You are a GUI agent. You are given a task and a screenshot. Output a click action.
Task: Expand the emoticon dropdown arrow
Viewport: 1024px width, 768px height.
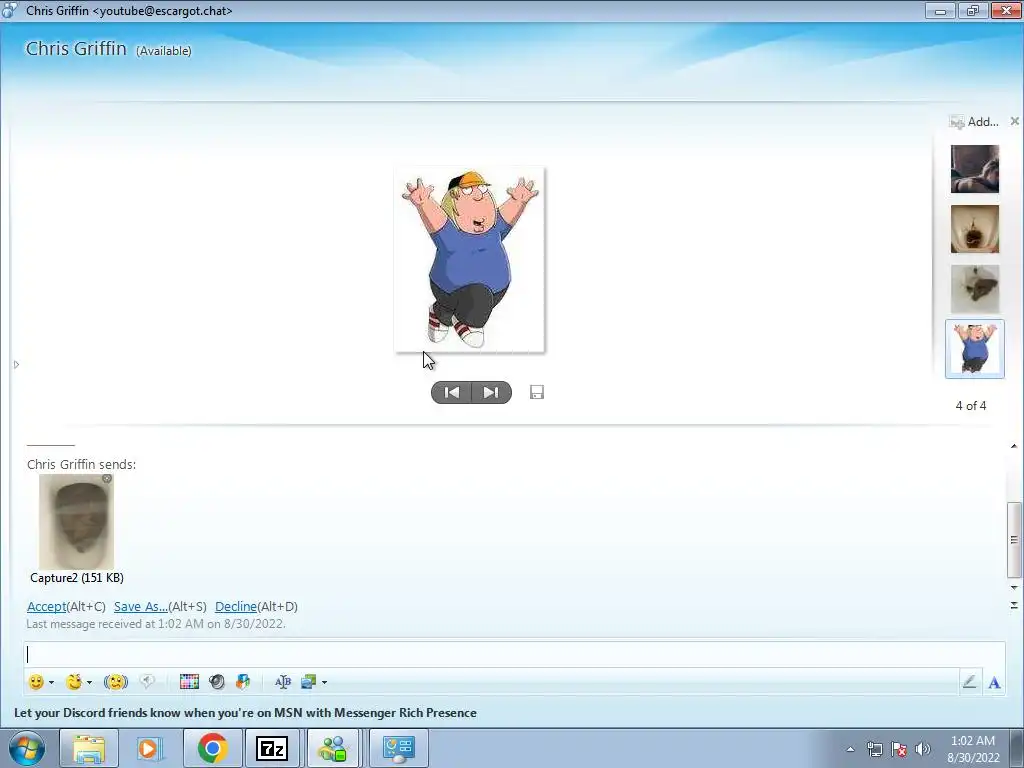pyautogui.click(x=52, y=682)
